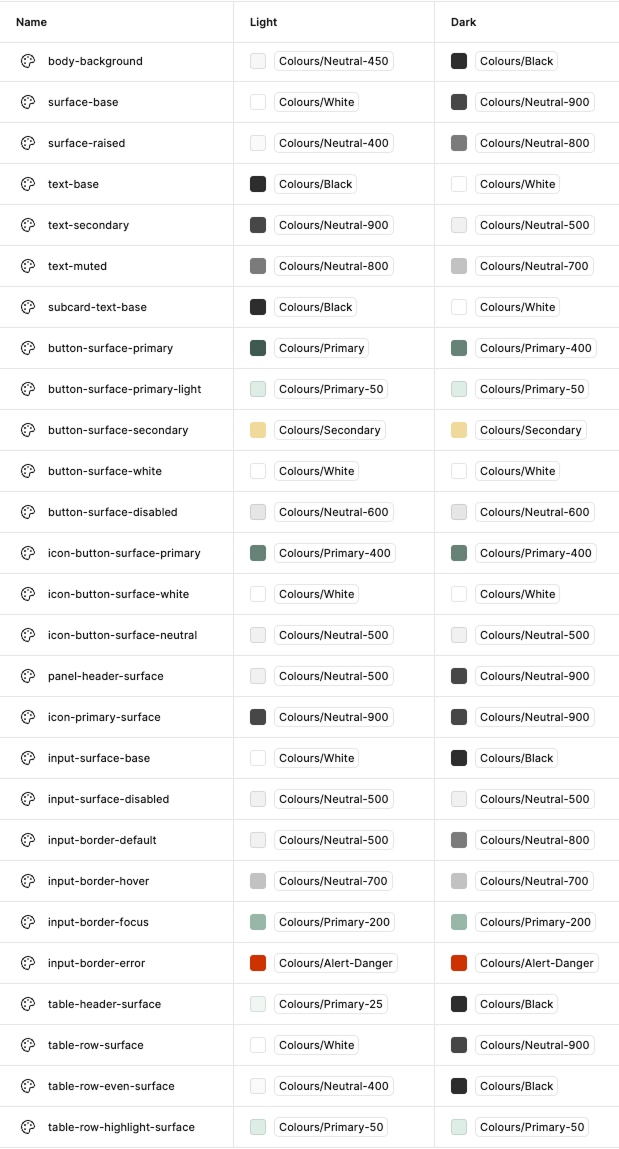Image resolution: width=619 pixels, height=1149 pixels.
Task: Click the palette icon for table-row-highlight-surface
Action: coord(27,1127)
